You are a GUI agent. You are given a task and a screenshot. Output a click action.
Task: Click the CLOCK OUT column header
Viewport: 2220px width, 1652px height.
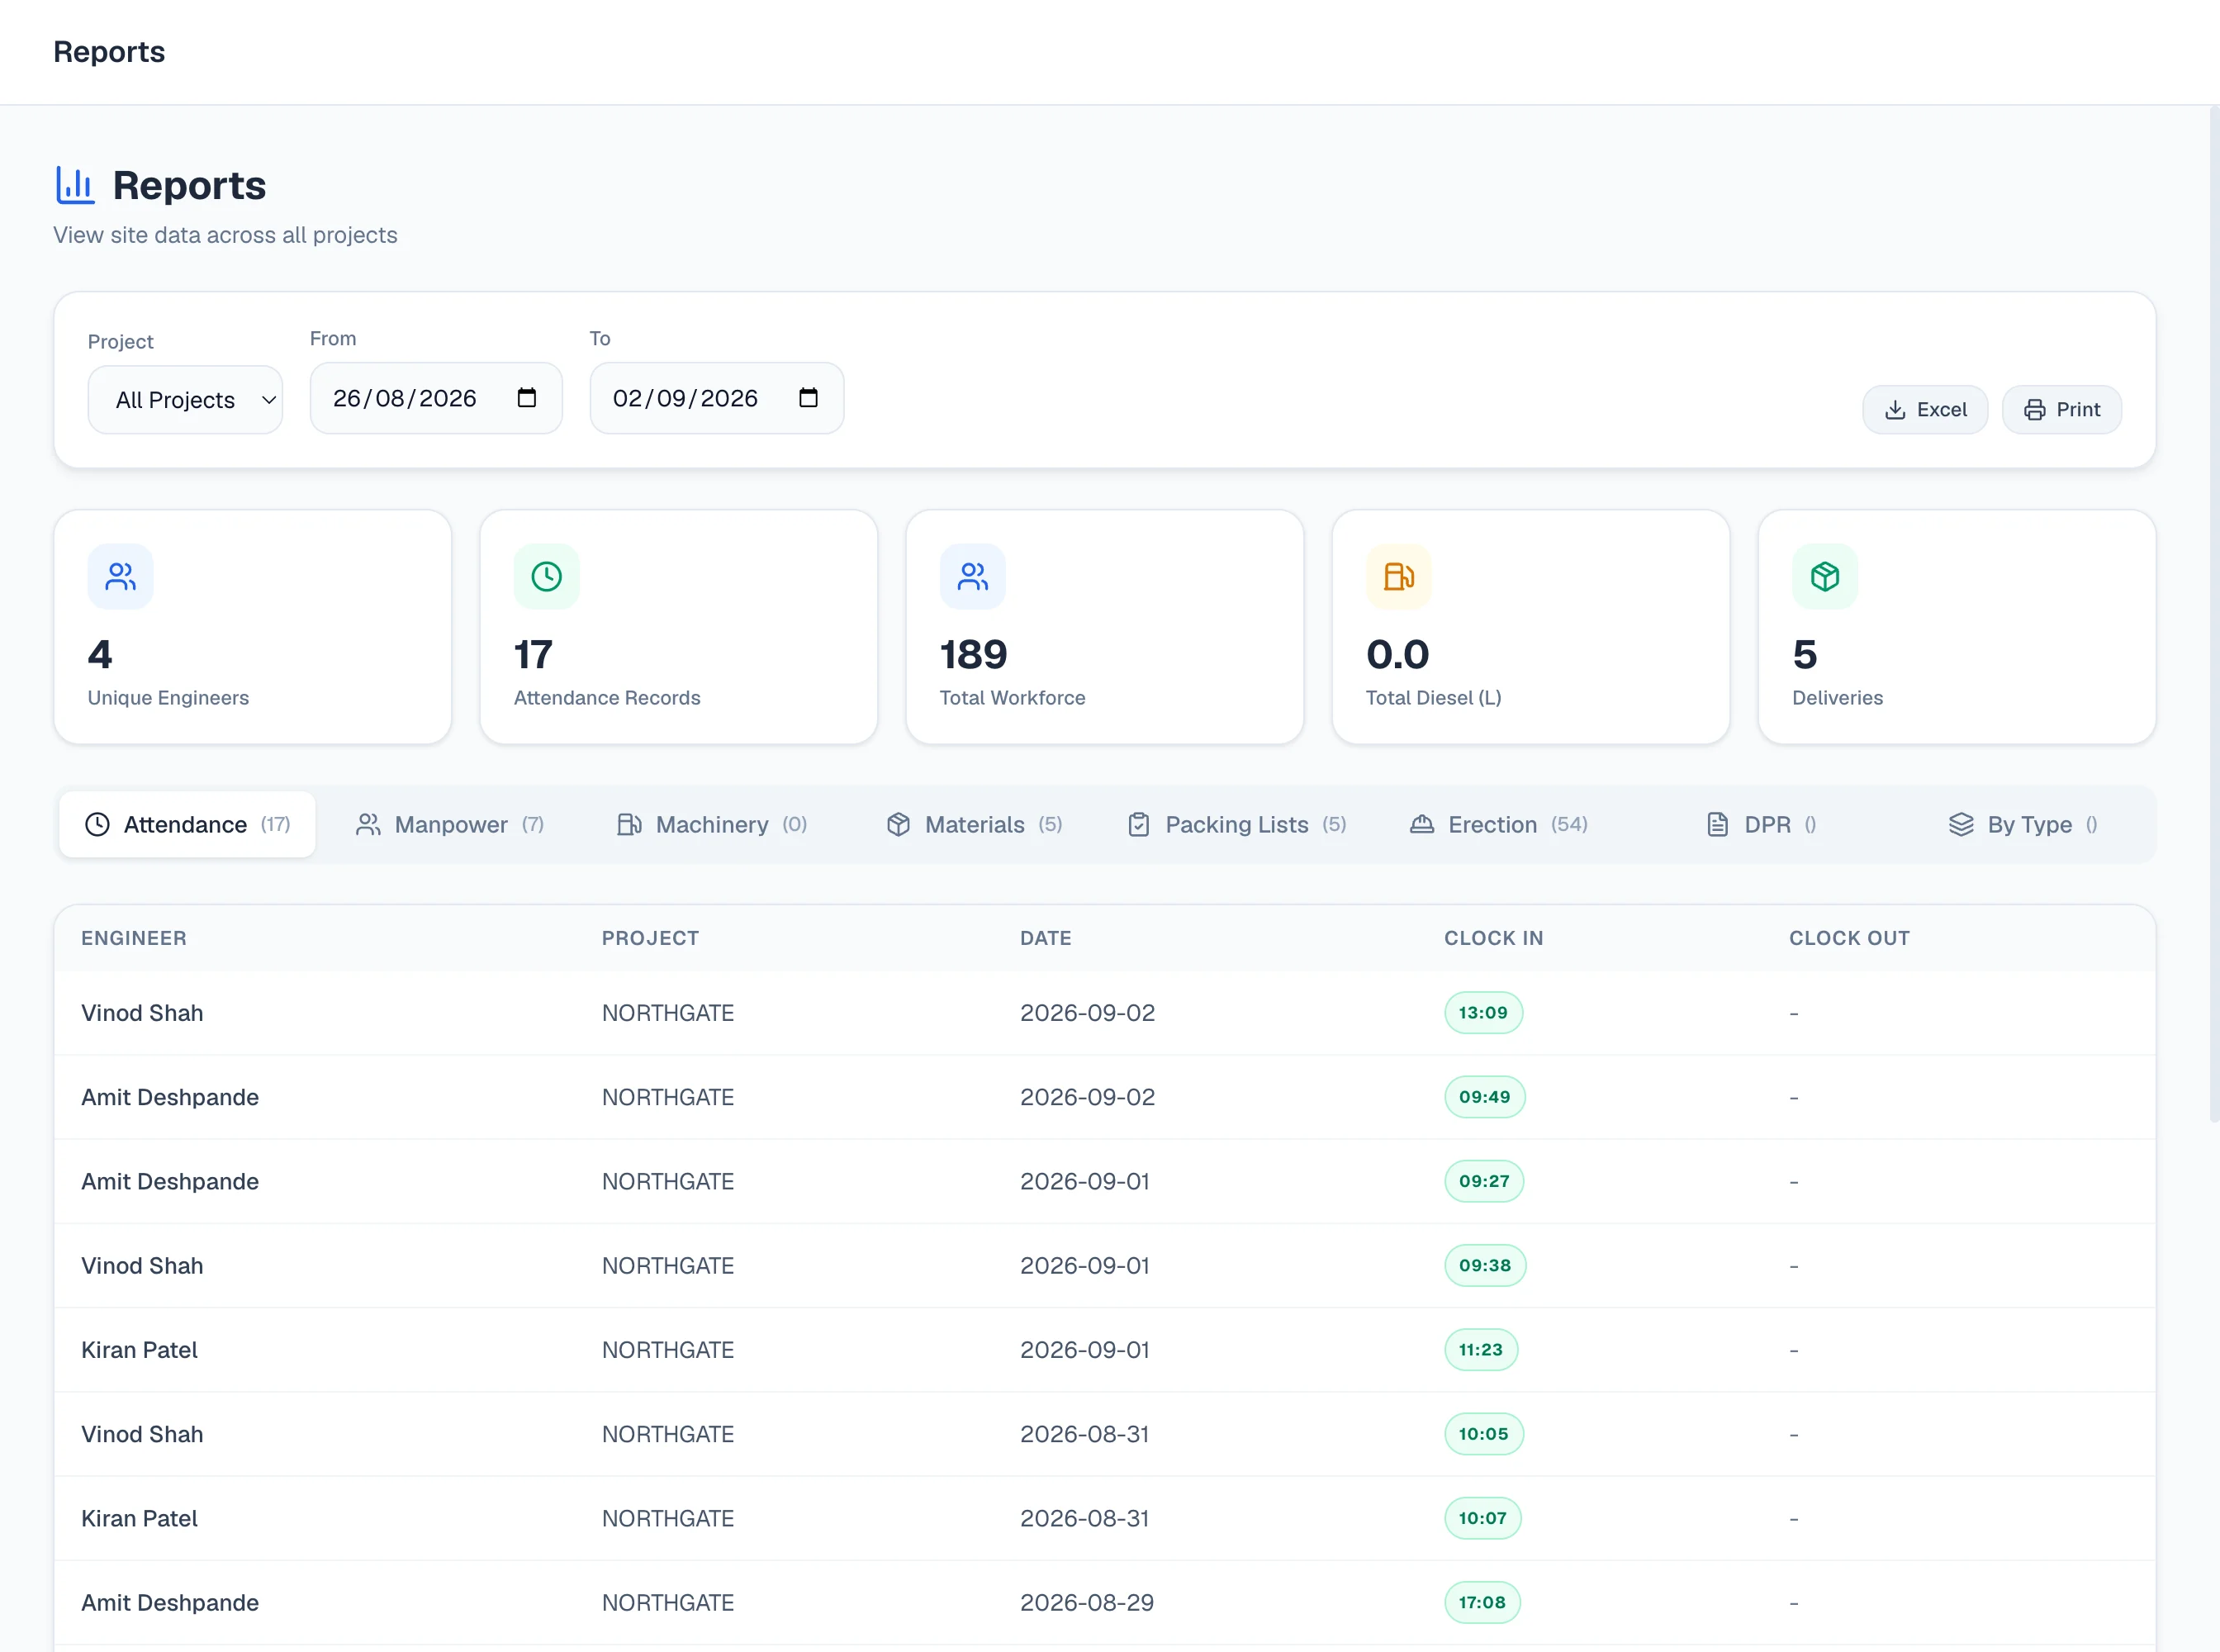coord(1849,939)
